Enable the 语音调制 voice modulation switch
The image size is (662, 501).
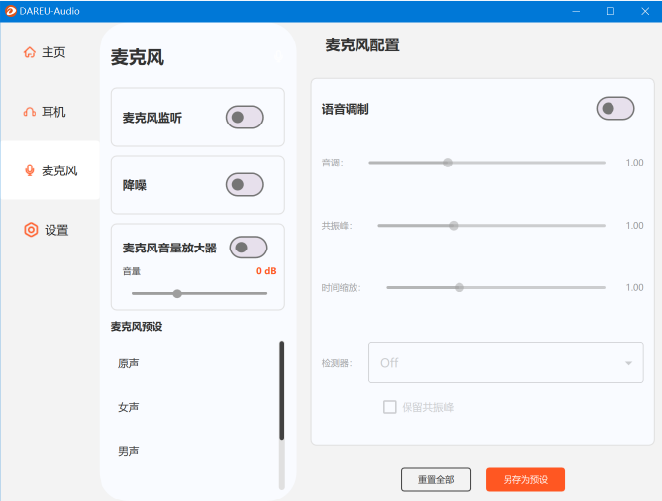pos(615,108)
